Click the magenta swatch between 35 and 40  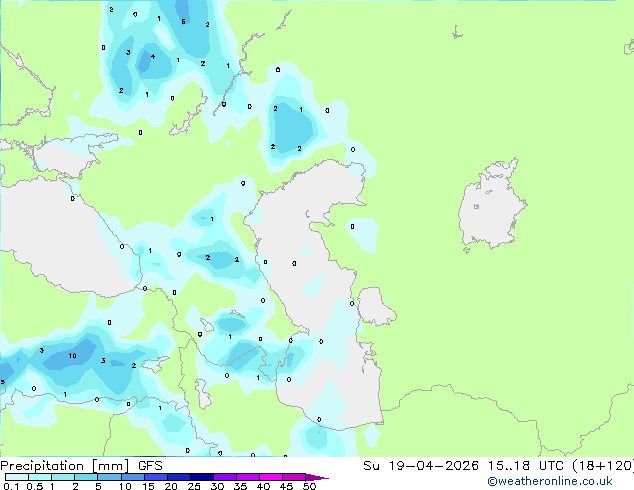pyautogui.click(x=247, y=477)
